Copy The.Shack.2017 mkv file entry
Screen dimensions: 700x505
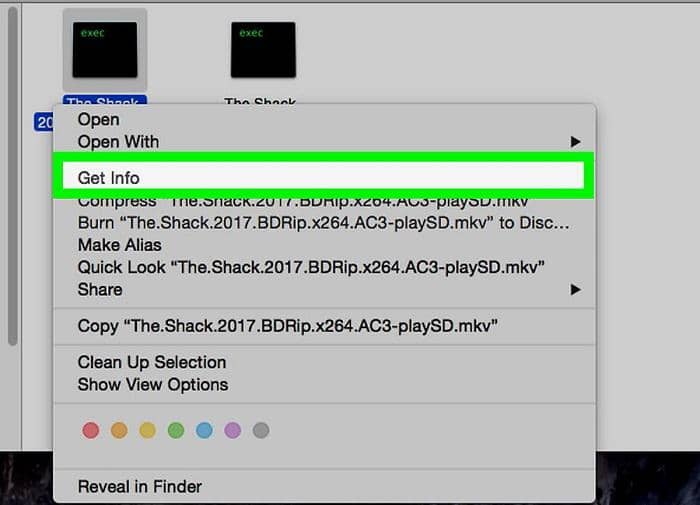(x=325, y=326)
